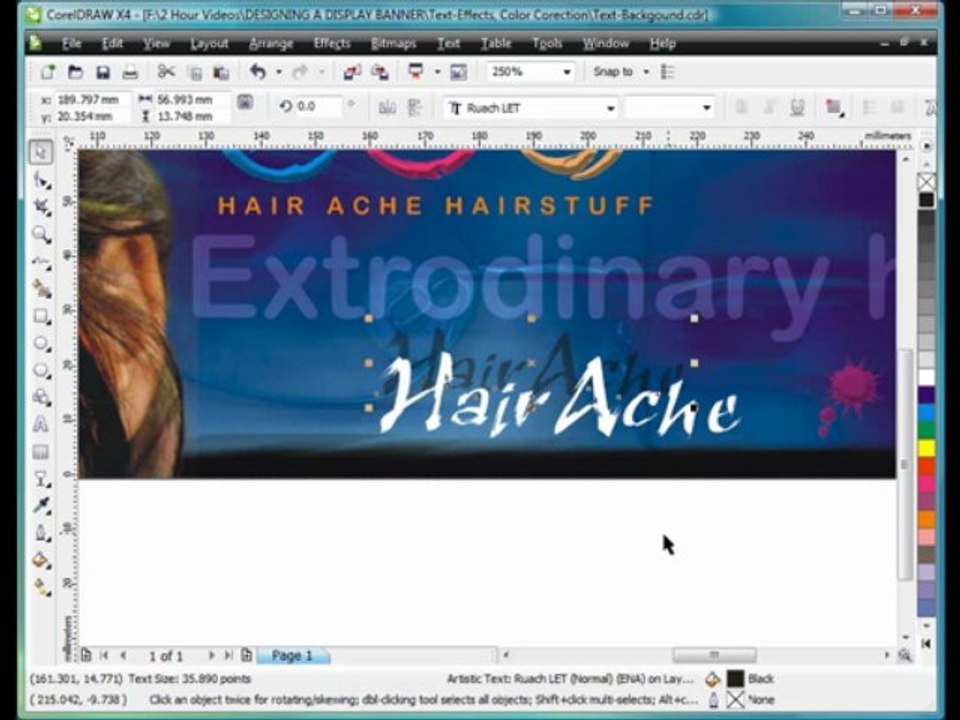
Task: Click the rotation angle field
Action: coord(317,107)
